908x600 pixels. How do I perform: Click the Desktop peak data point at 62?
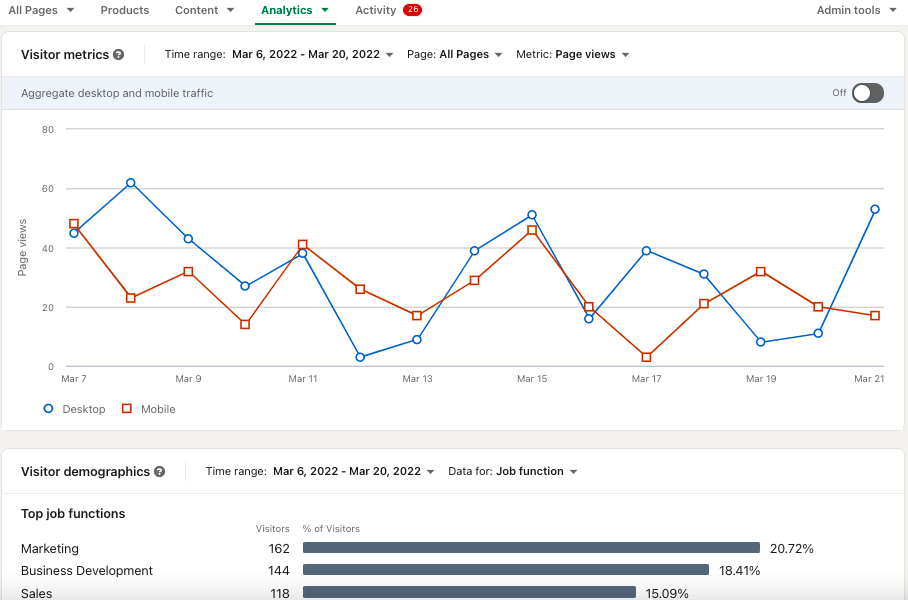pos(131,183)
